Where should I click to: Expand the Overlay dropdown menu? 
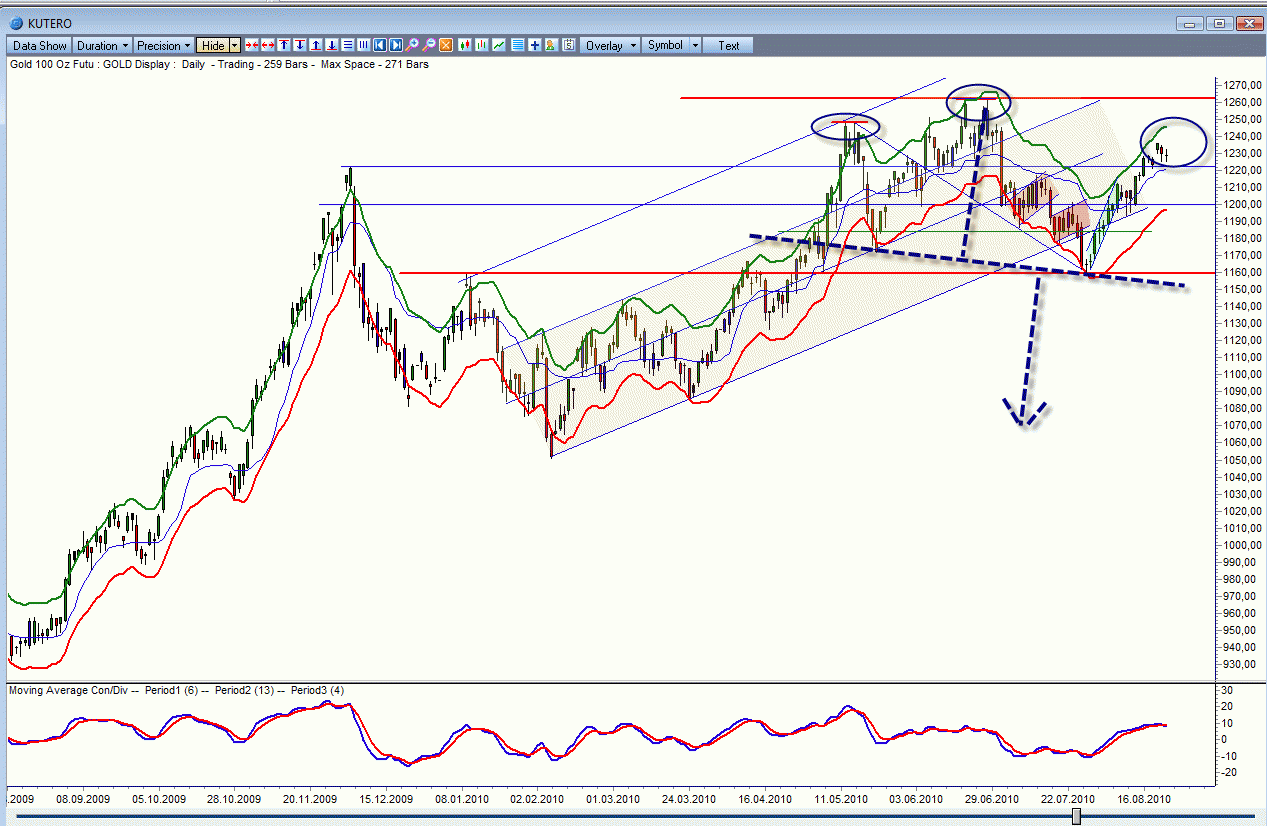pos(611,45)
